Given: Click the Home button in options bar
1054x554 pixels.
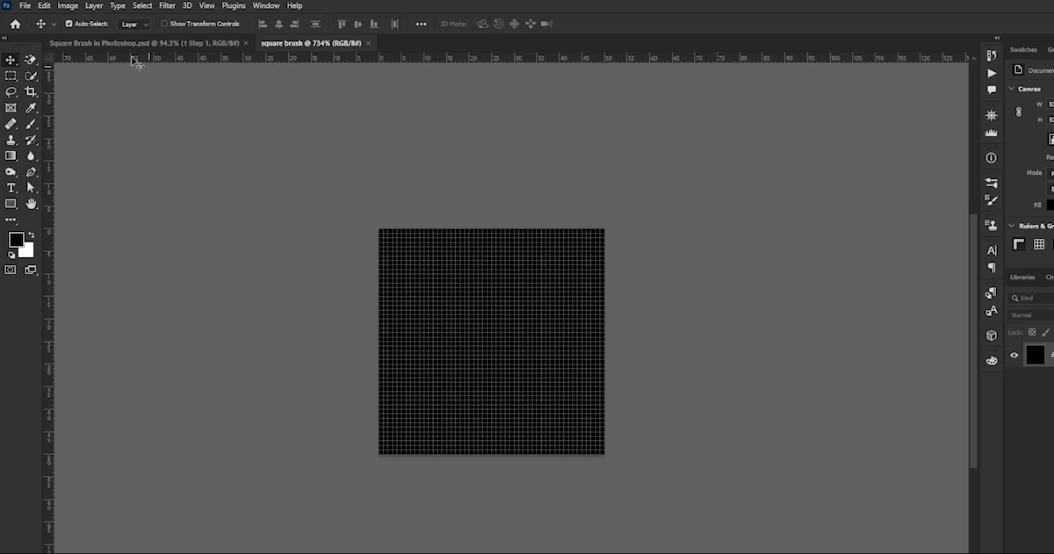Looking at the screenshot, I should click(15, 24).
